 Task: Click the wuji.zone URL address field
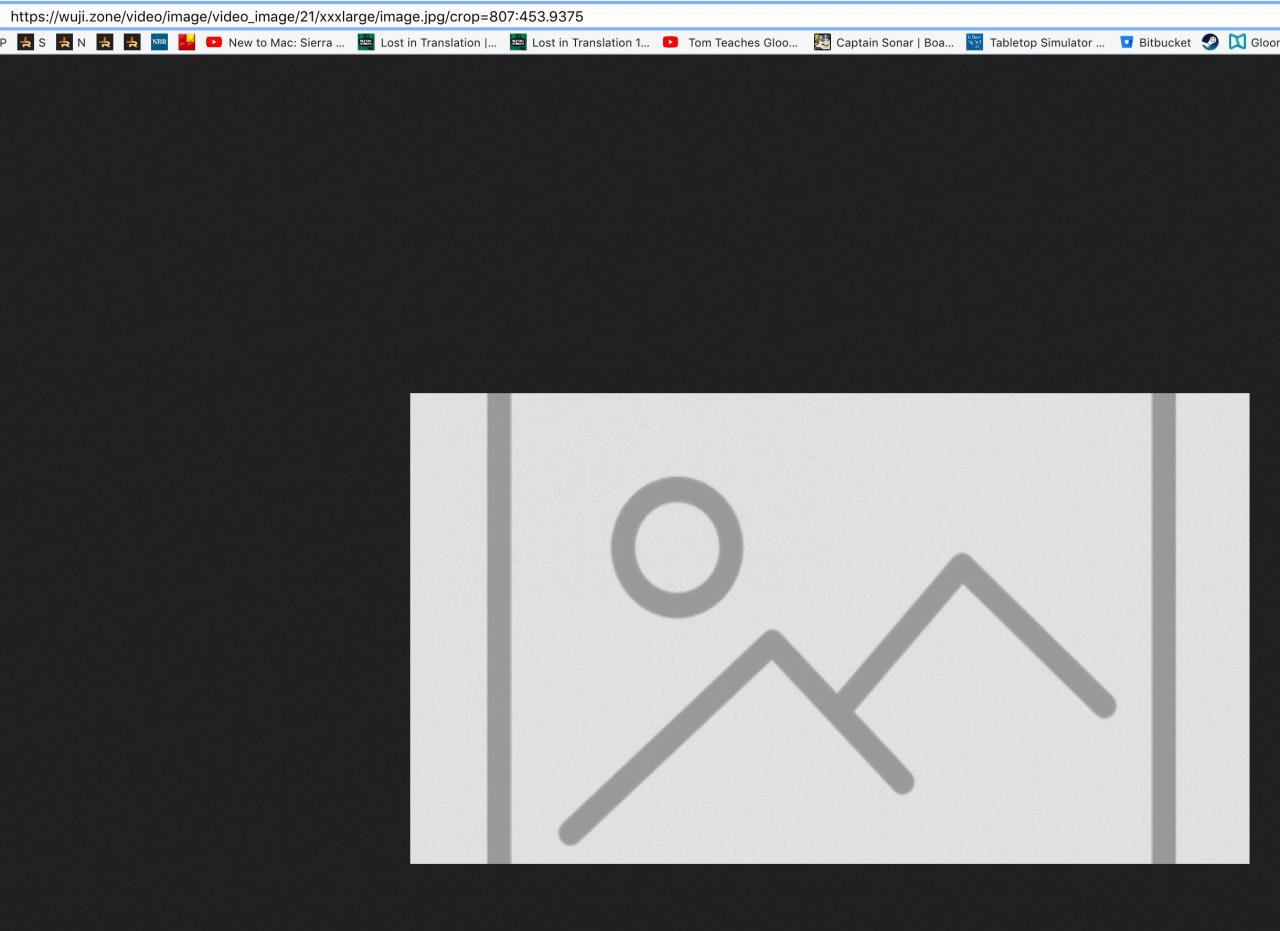click(x=640, y=16)
